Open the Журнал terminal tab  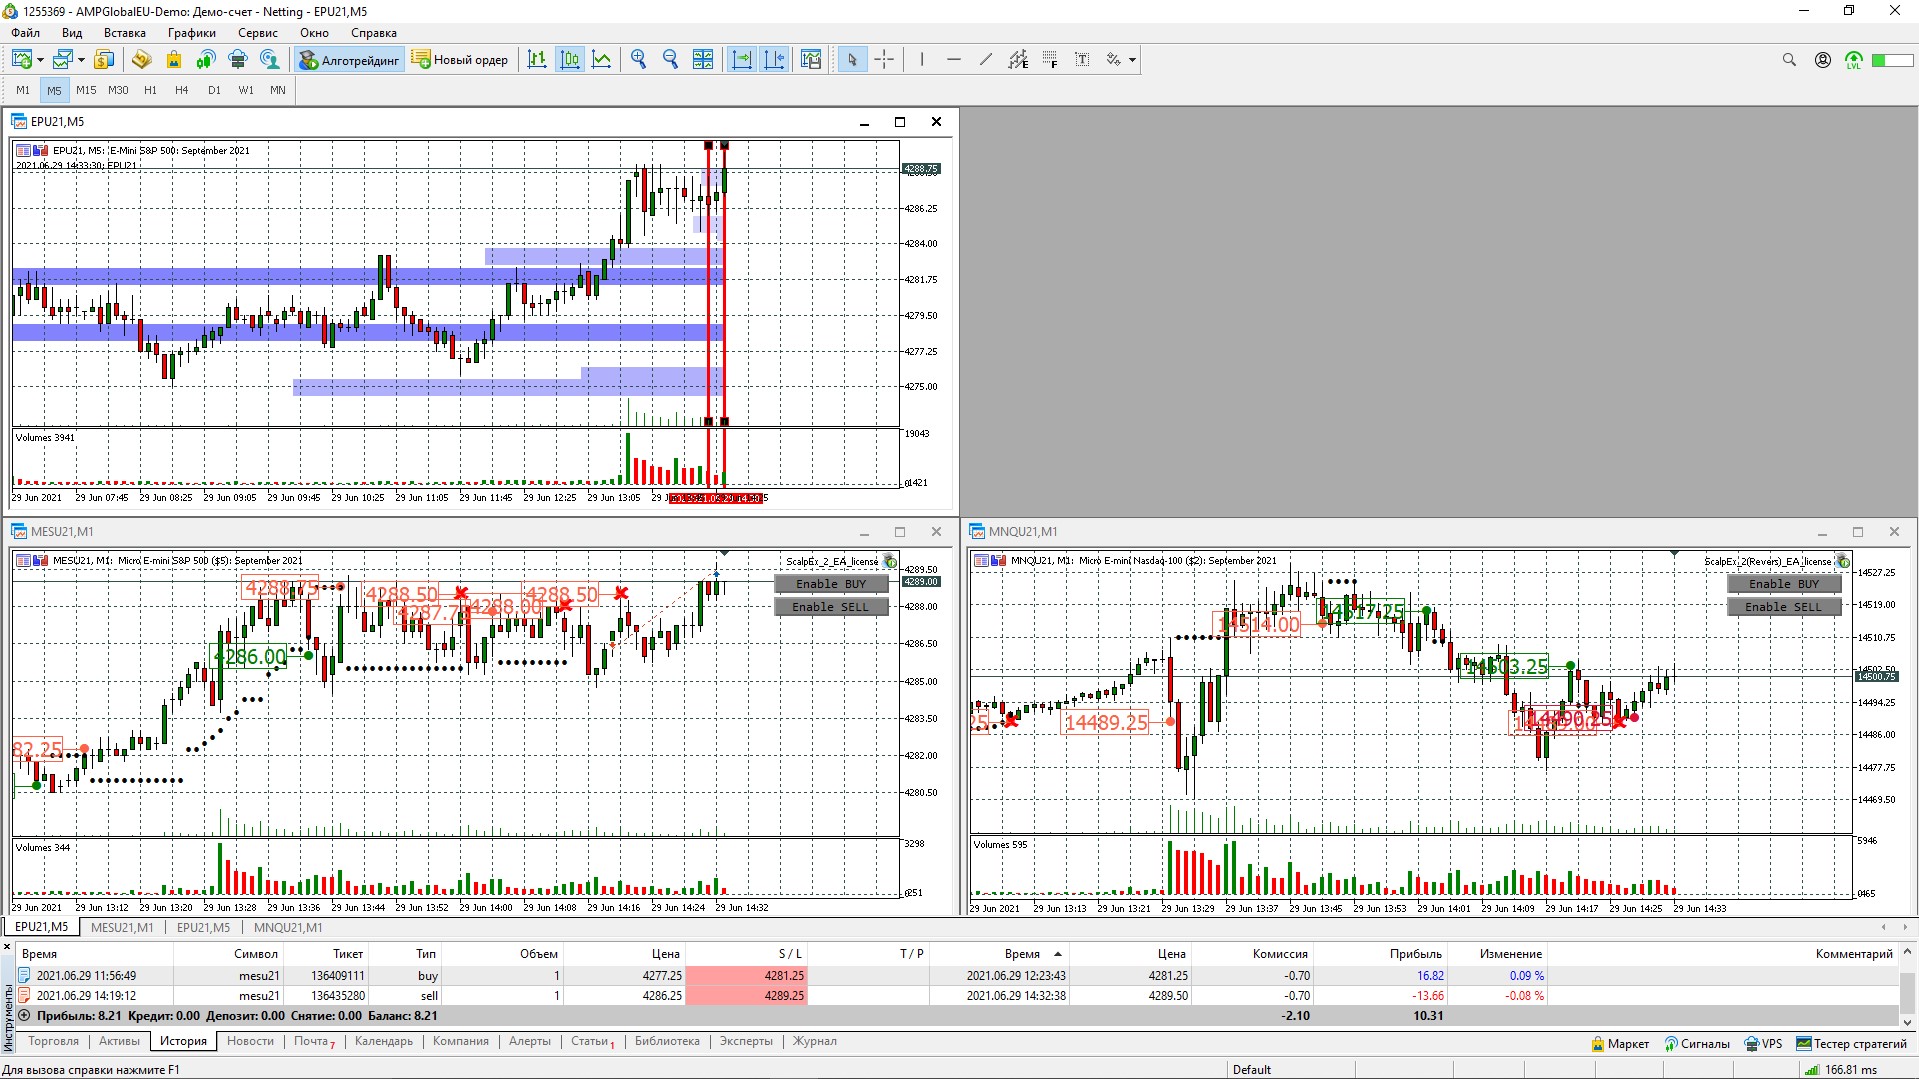point(815,1041)
